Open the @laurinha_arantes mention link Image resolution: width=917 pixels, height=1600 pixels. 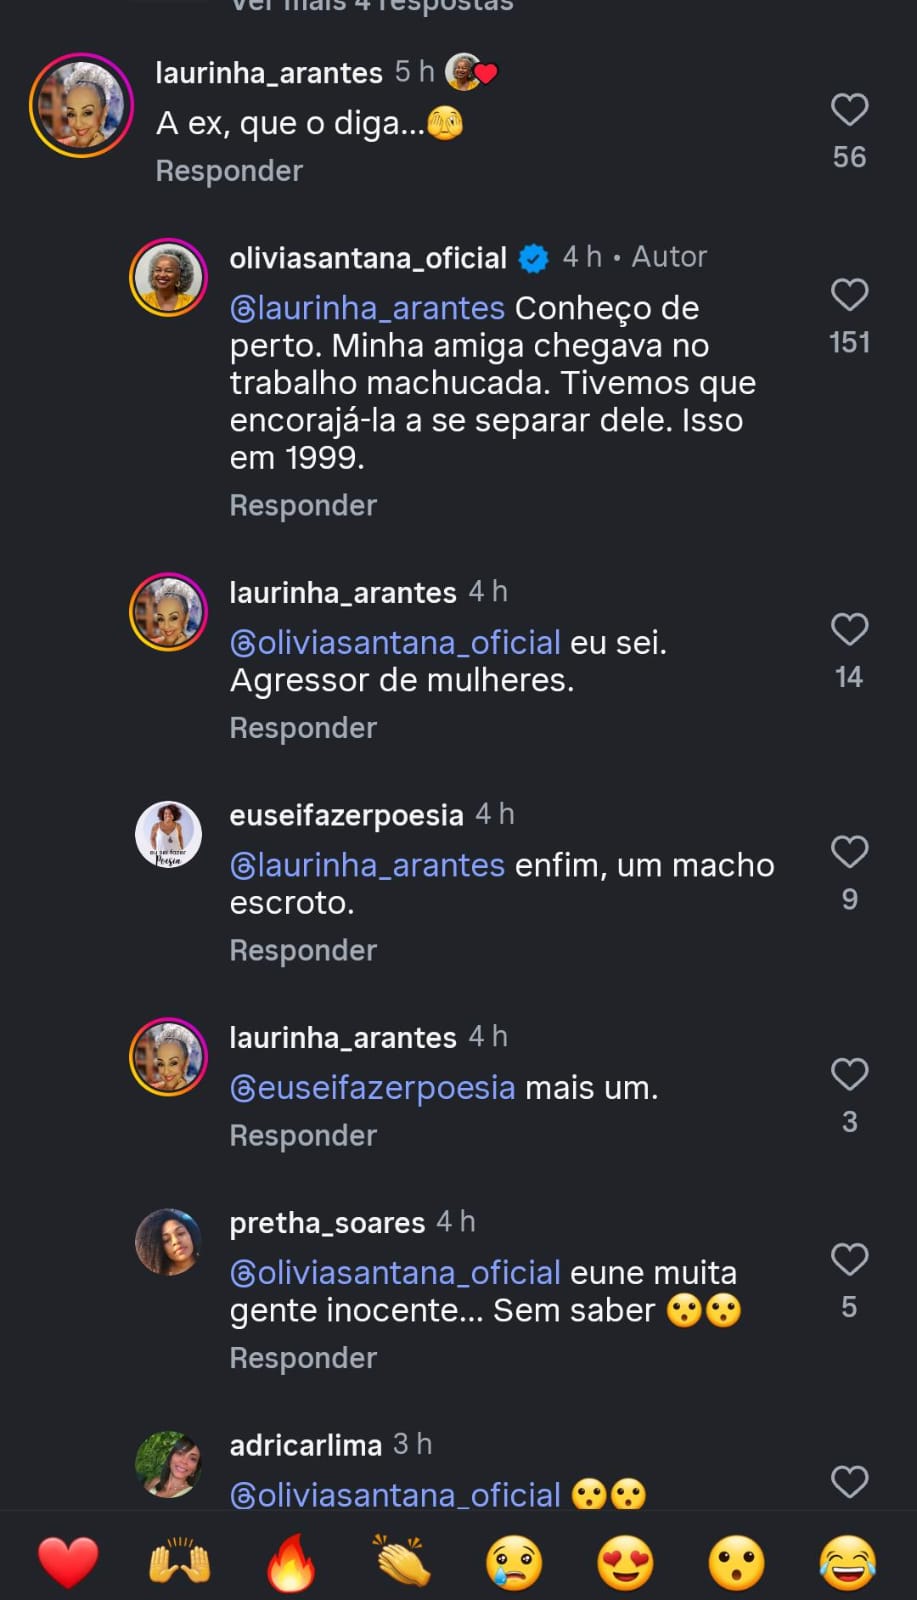(x=366, y=307)
